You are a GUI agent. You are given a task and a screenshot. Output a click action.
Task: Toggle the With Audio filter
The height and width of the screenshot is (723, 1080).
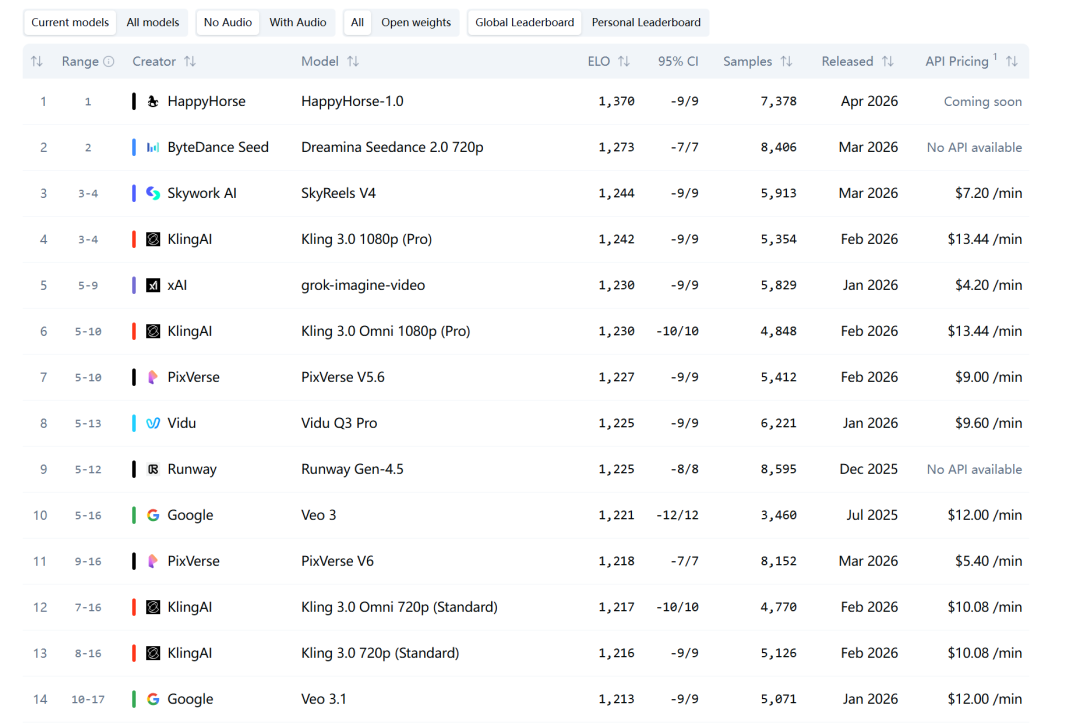click(298, 22)
